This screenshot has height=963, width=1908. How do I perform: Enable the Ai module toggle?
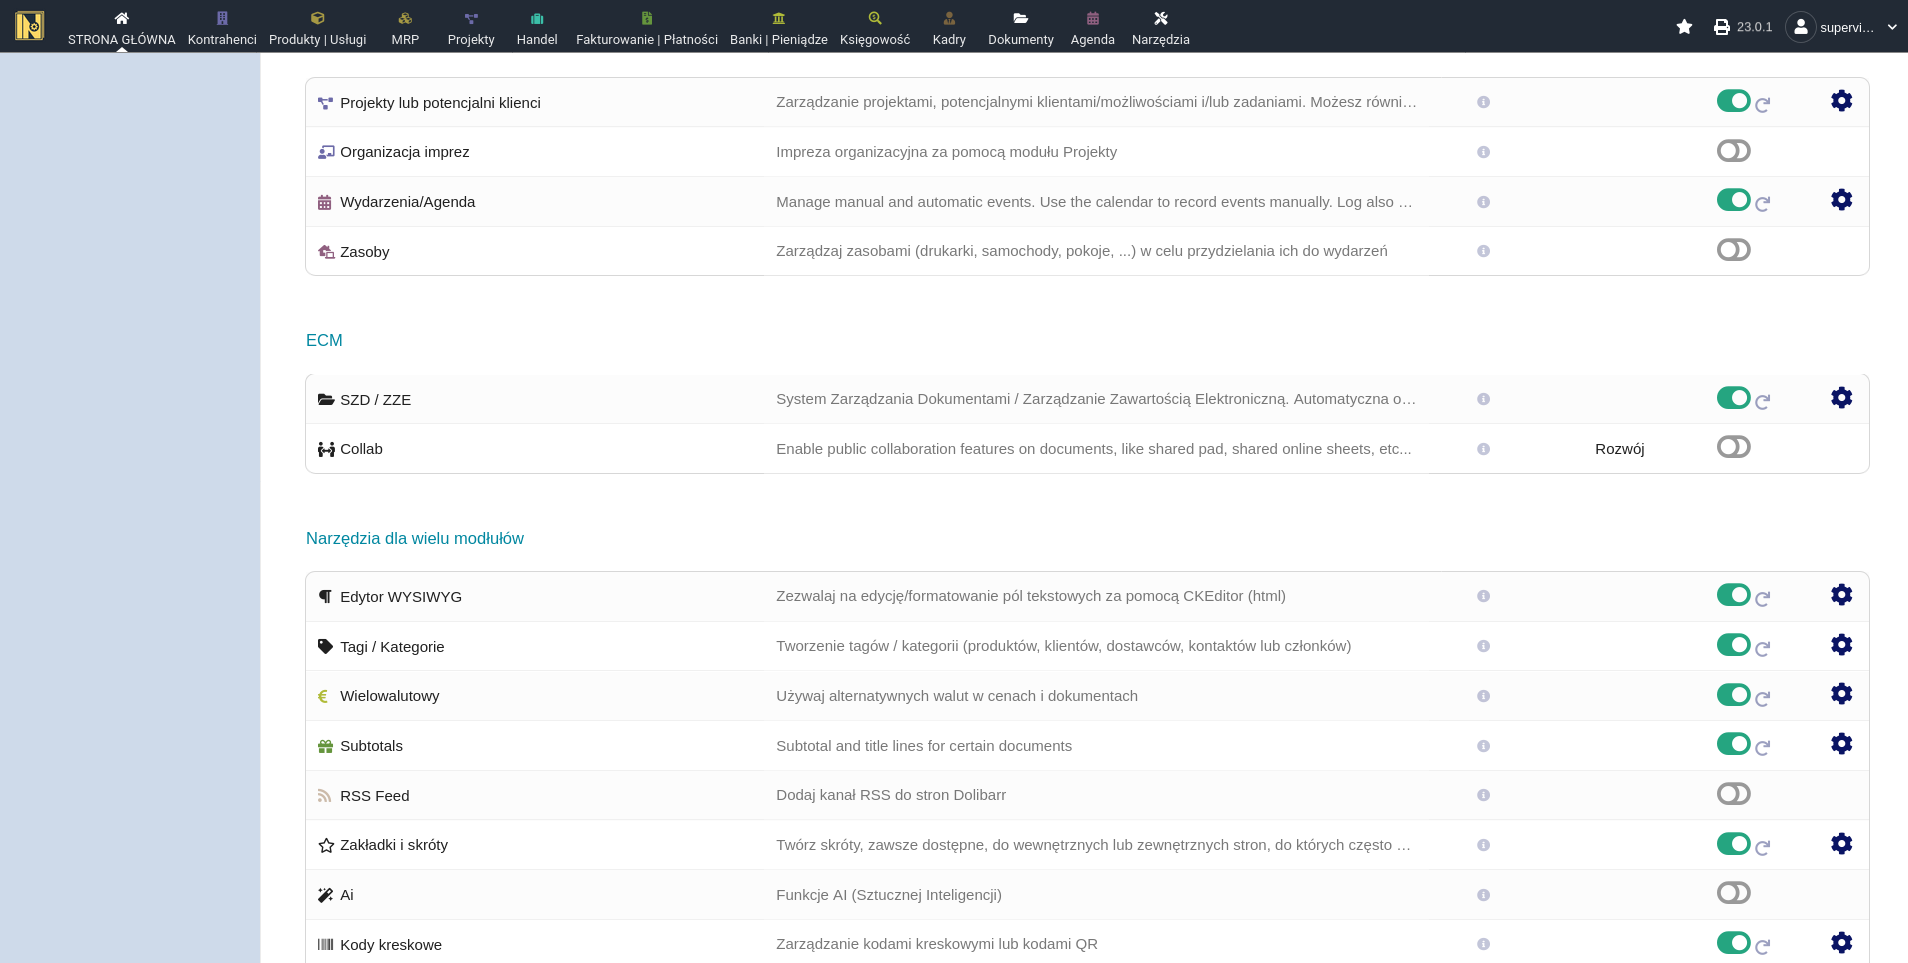(x=1733, y=893)
